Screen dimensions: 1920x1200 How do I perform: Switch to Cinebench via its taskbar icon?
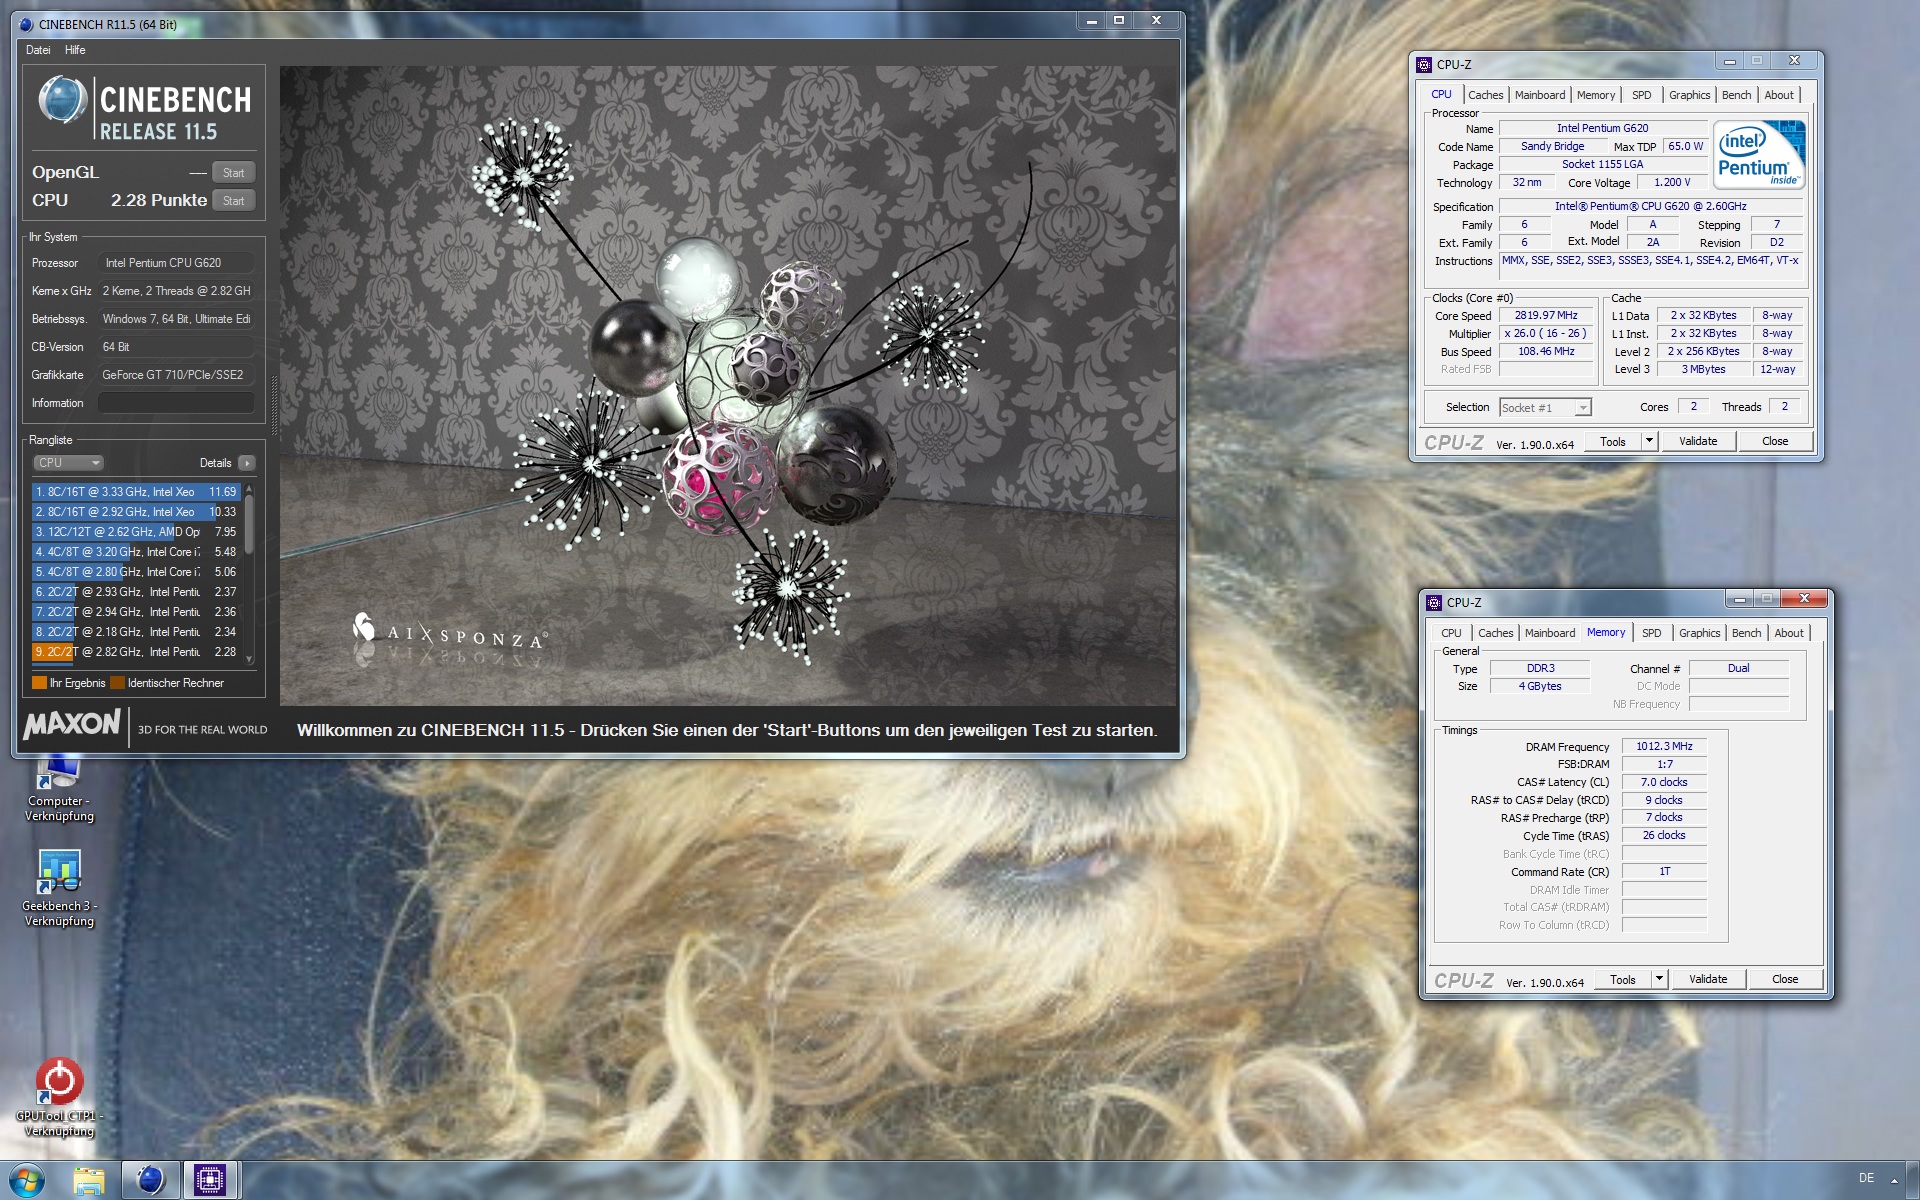[150, 1181]
